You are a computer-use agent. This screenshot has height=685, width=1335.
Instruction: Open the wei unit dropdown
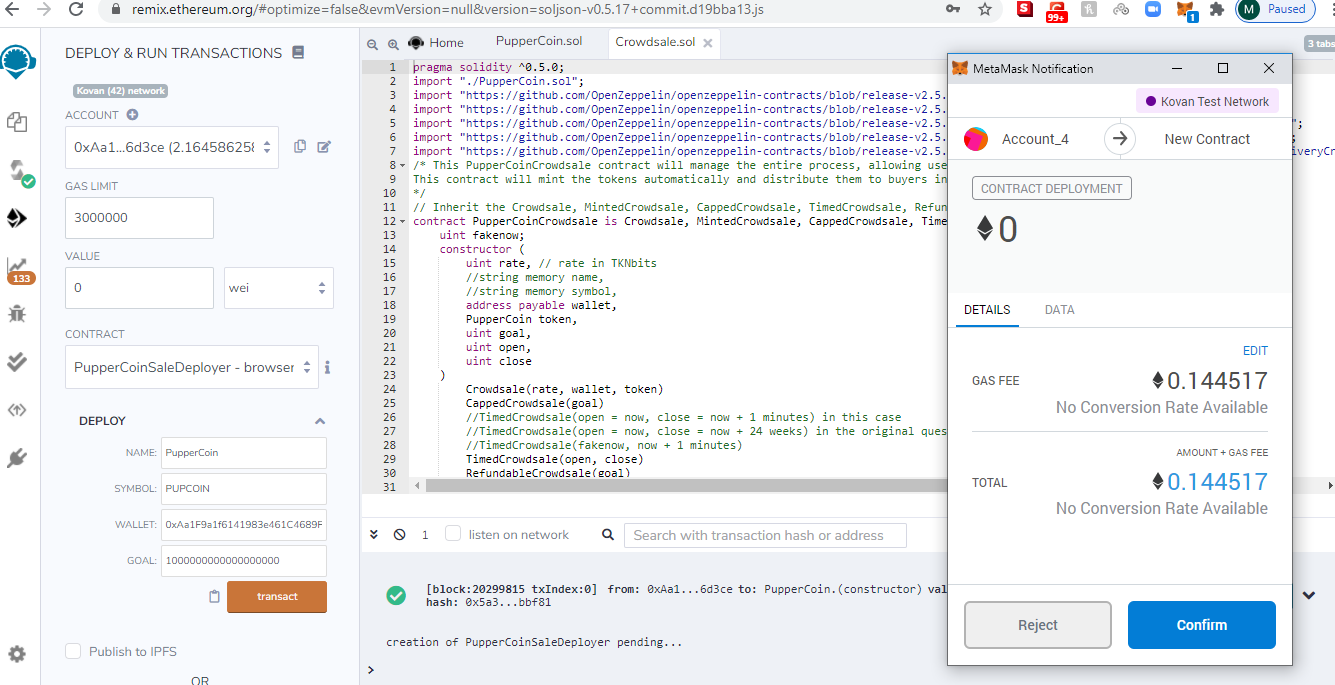point(279,288)
